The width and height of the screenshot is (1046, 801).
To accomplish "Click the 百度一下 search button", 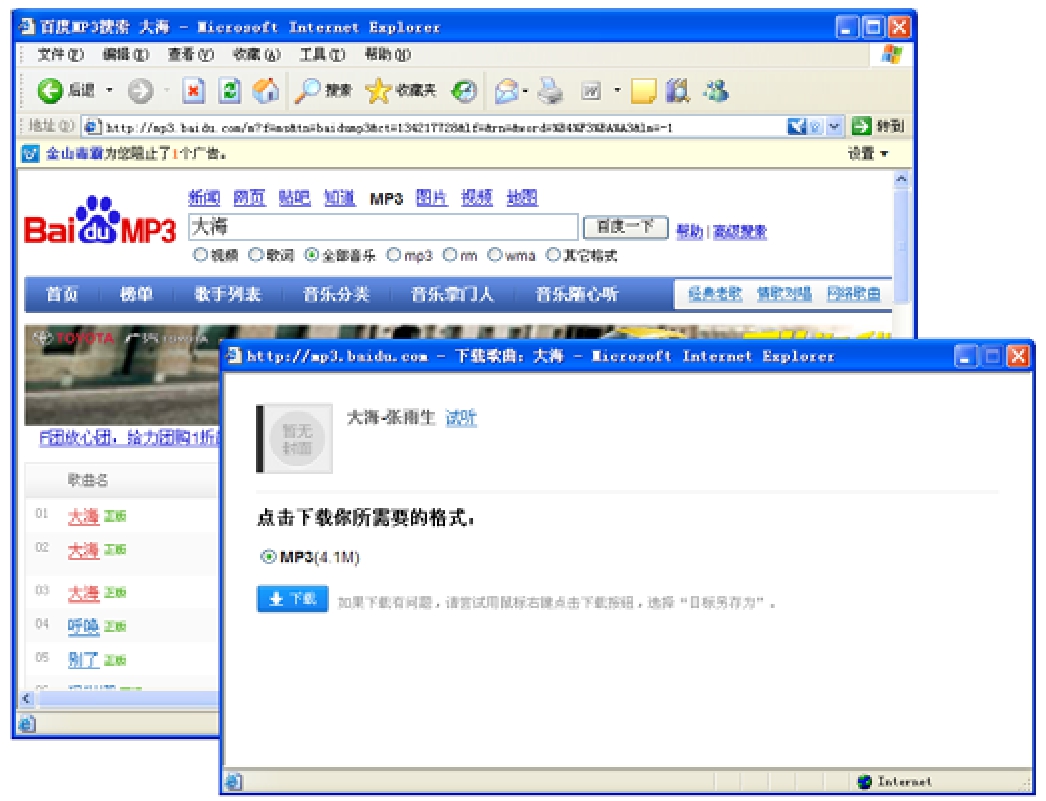I will tap(626, 227).
